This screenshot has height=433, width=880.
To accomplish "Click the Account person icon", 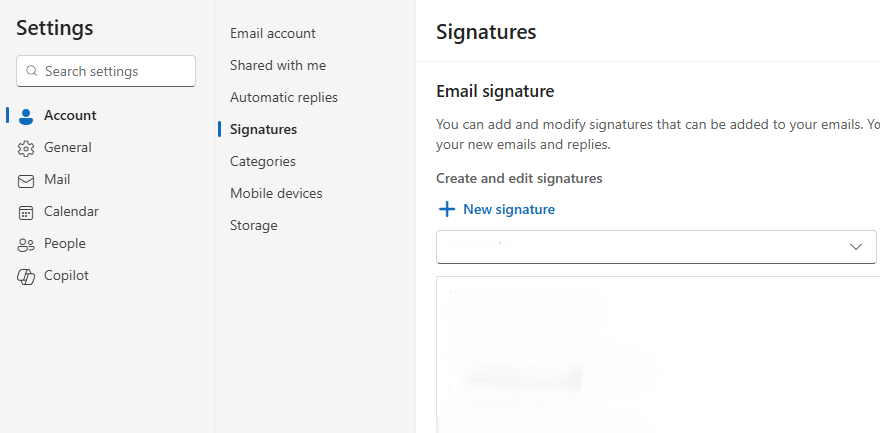I will (x=26, y=116).
